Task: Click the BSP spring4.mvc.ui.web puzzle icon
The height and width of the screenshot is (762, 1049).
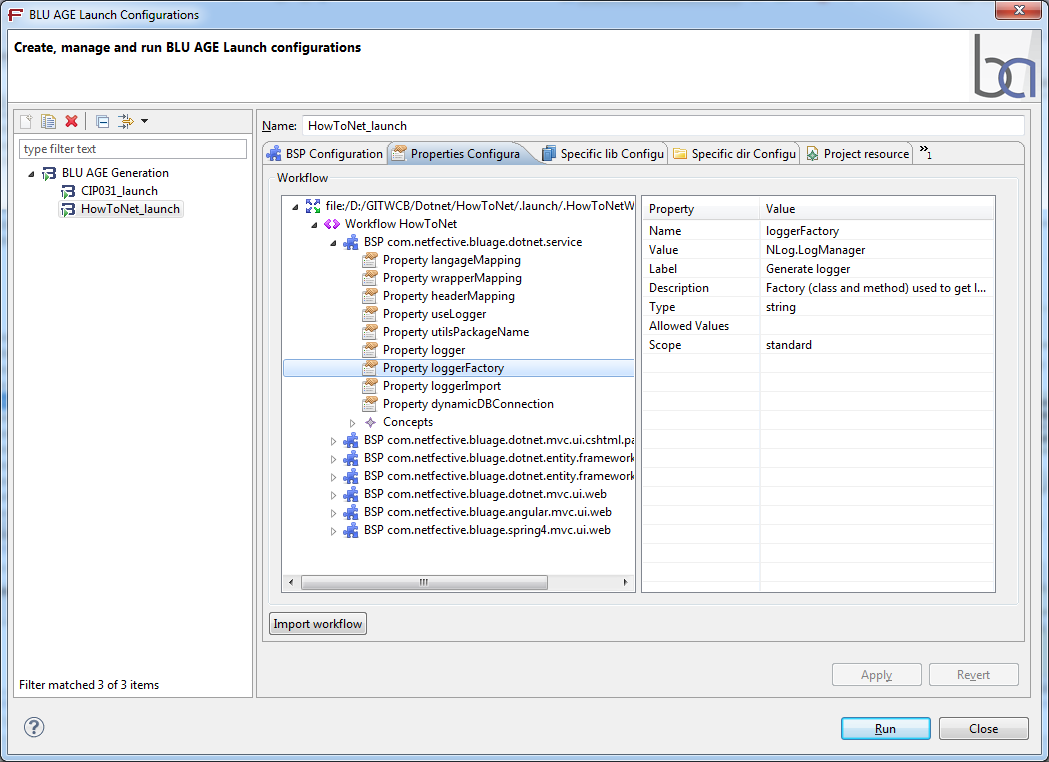Action: (351, 531)
